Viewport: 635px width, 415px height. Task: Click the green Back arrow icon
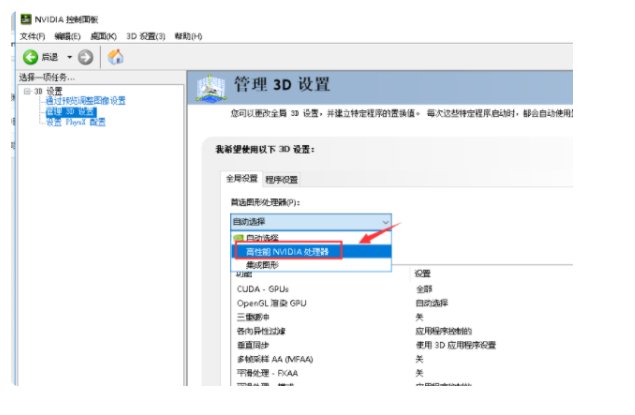pos(30,57)
